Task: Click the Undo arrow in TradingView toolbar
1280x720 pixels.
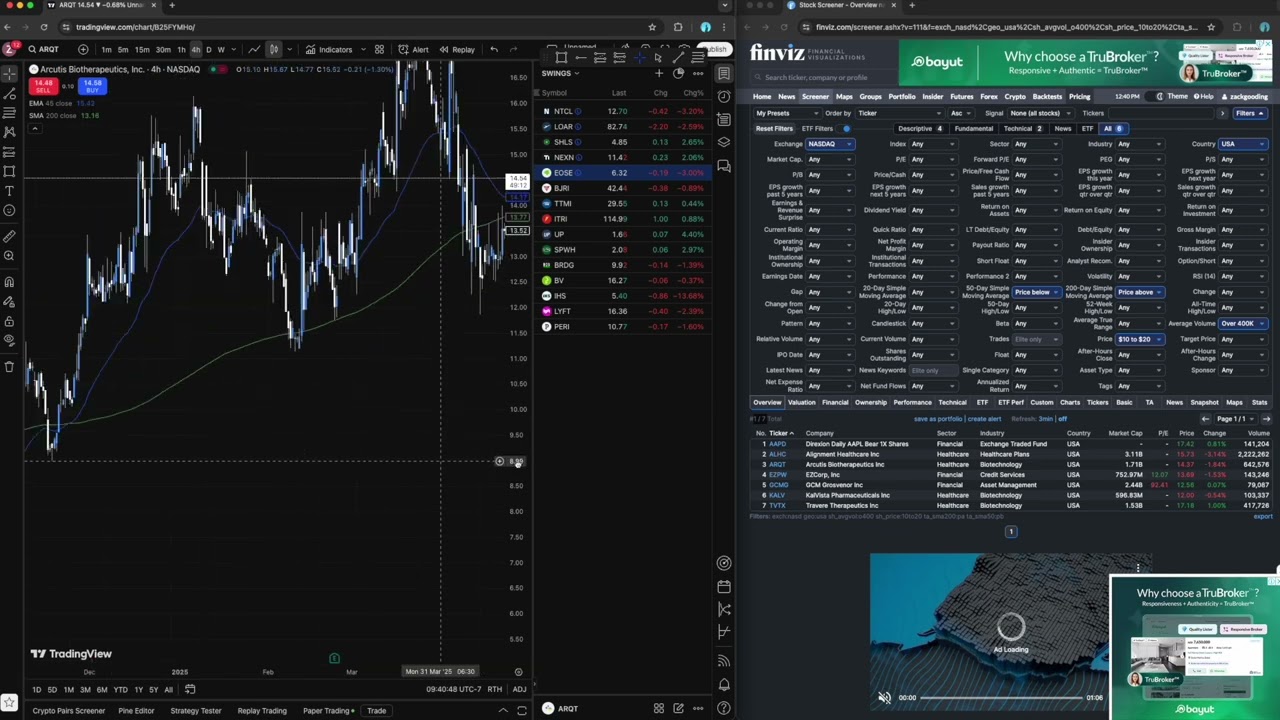Action: pyautogui.click(x=494, y=49)
